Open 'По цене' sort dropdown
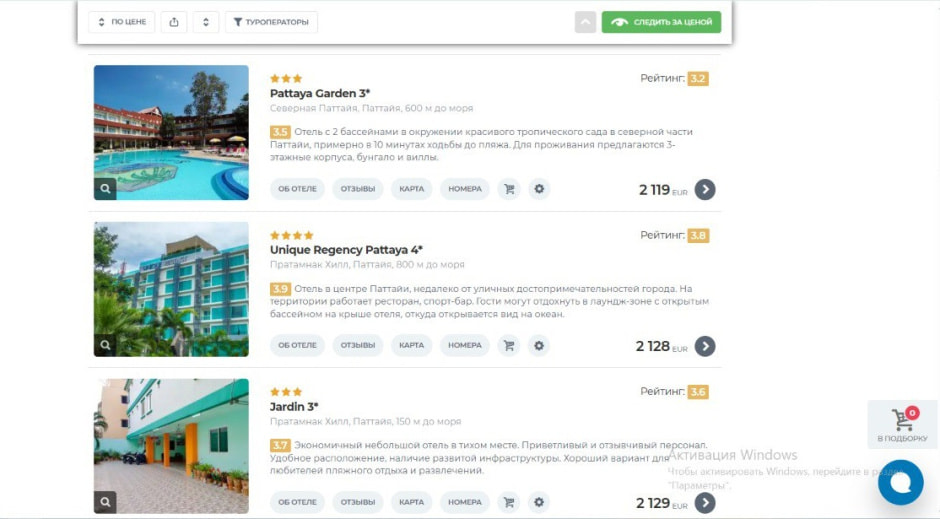This screenshot has width=940, height=519. (x=122, y=22)
